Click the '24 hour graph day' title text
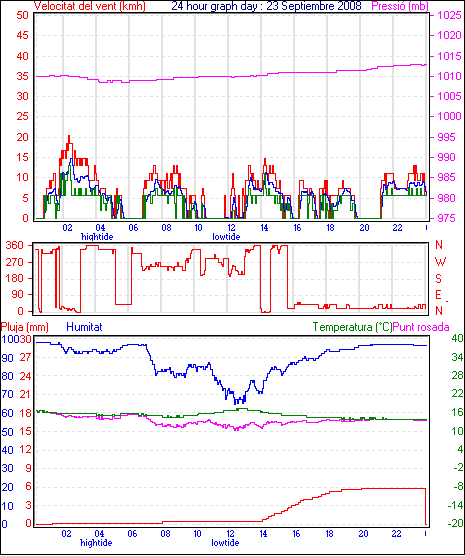The height and width of the screenshot is (556, 465). pyautogui.click(x=217, y=6)
